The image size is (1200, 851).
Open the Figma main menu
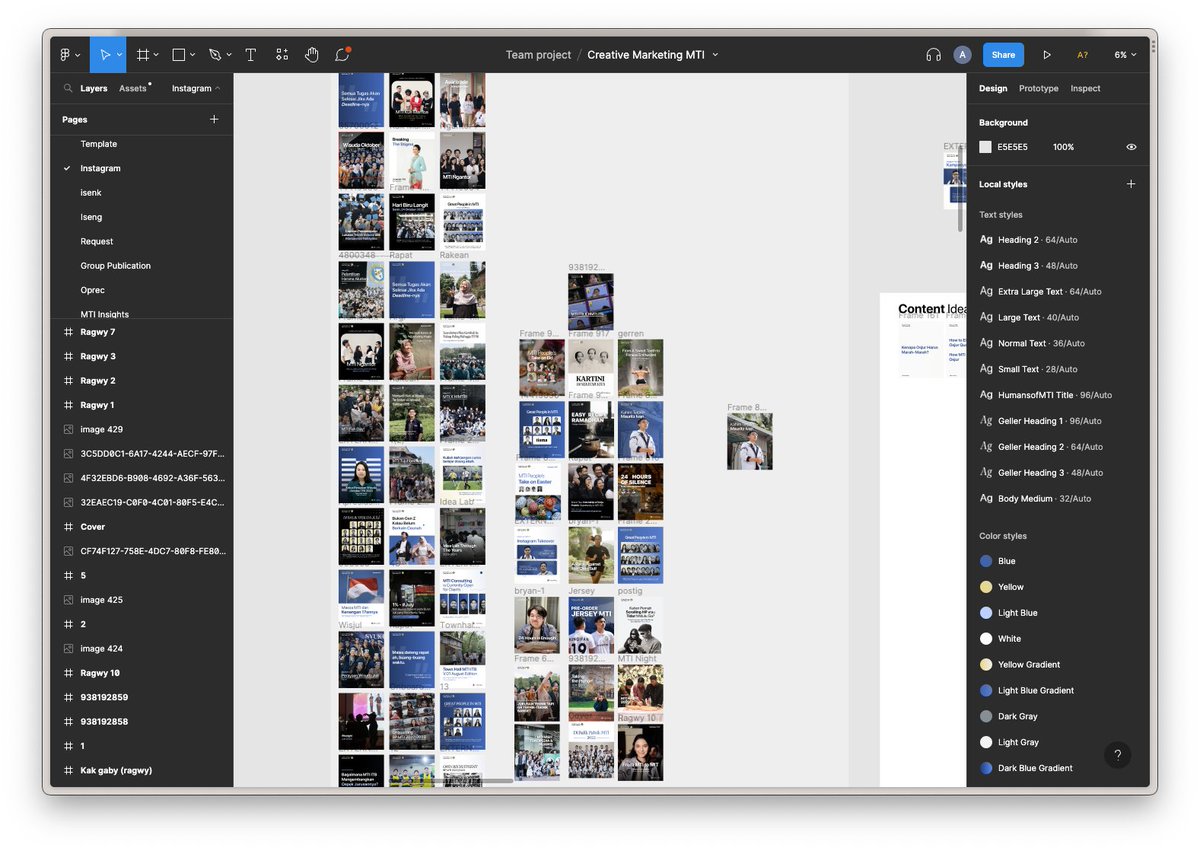[66, 55]
